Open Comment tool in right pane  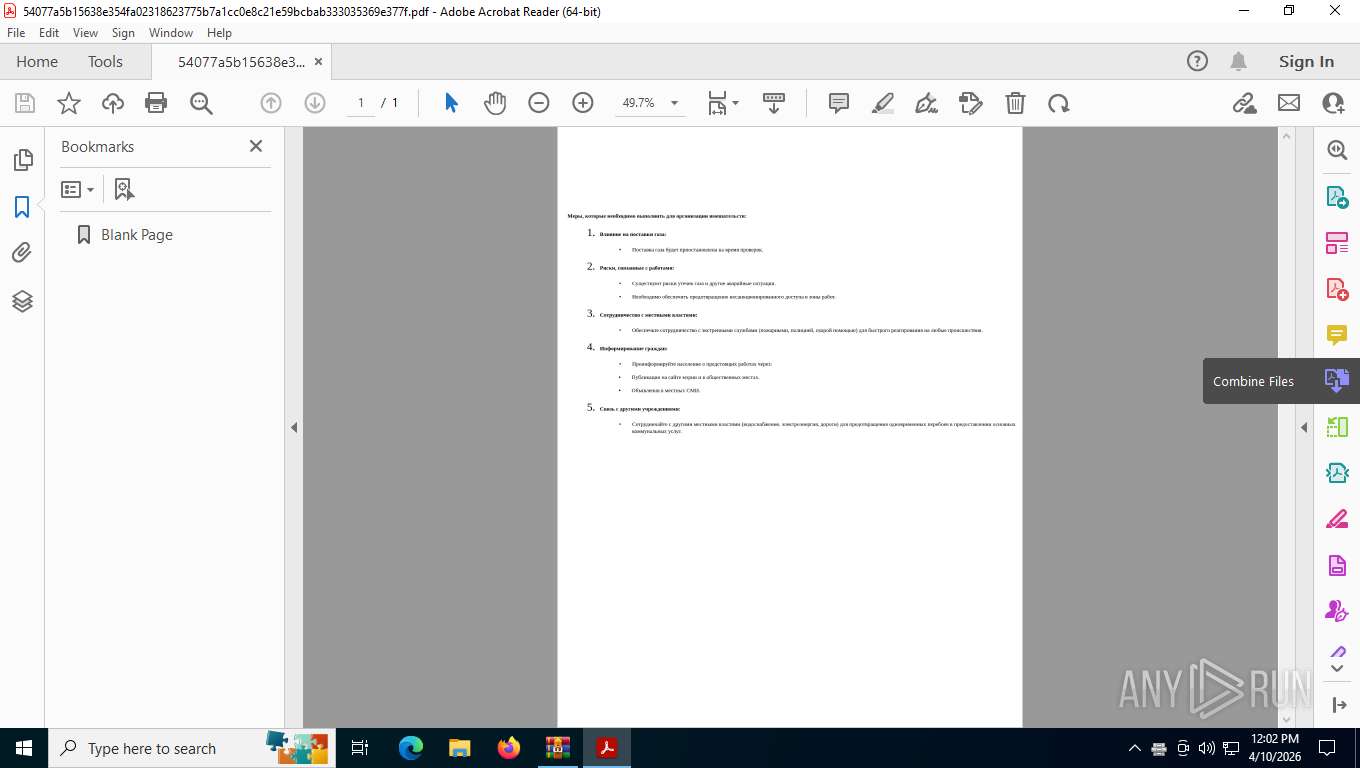pyautogui.click(x=1337, y=335)
